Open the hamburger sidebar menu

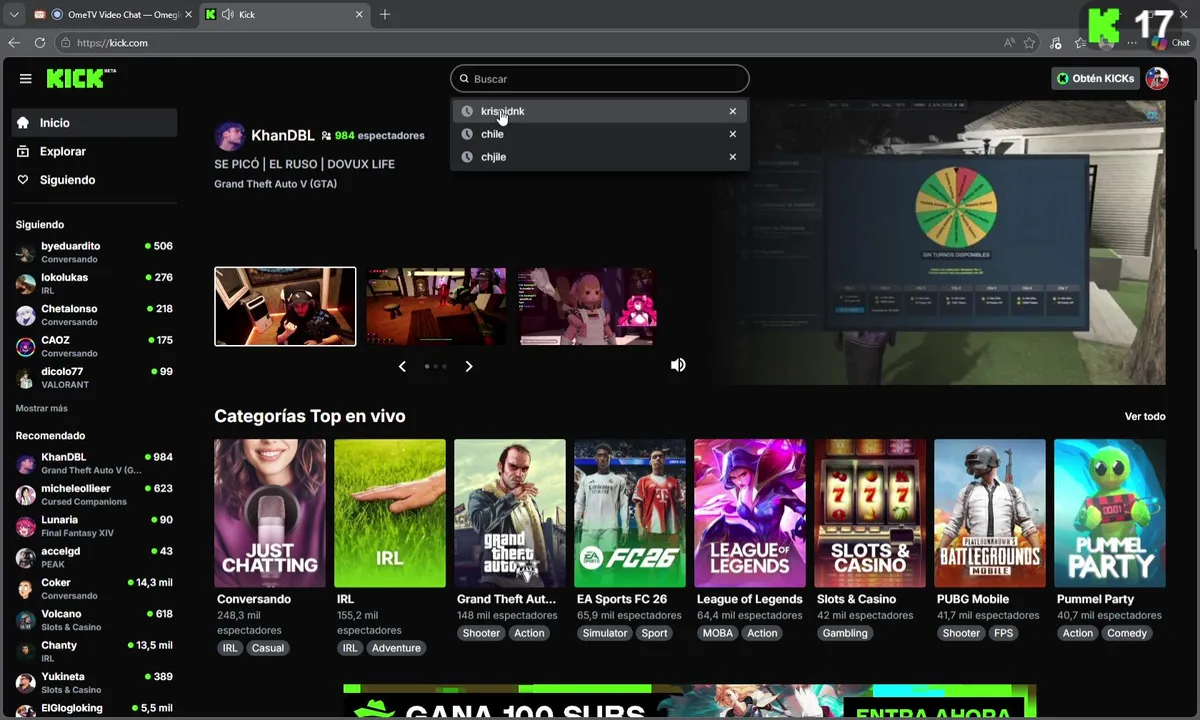[x=25, y=79]
